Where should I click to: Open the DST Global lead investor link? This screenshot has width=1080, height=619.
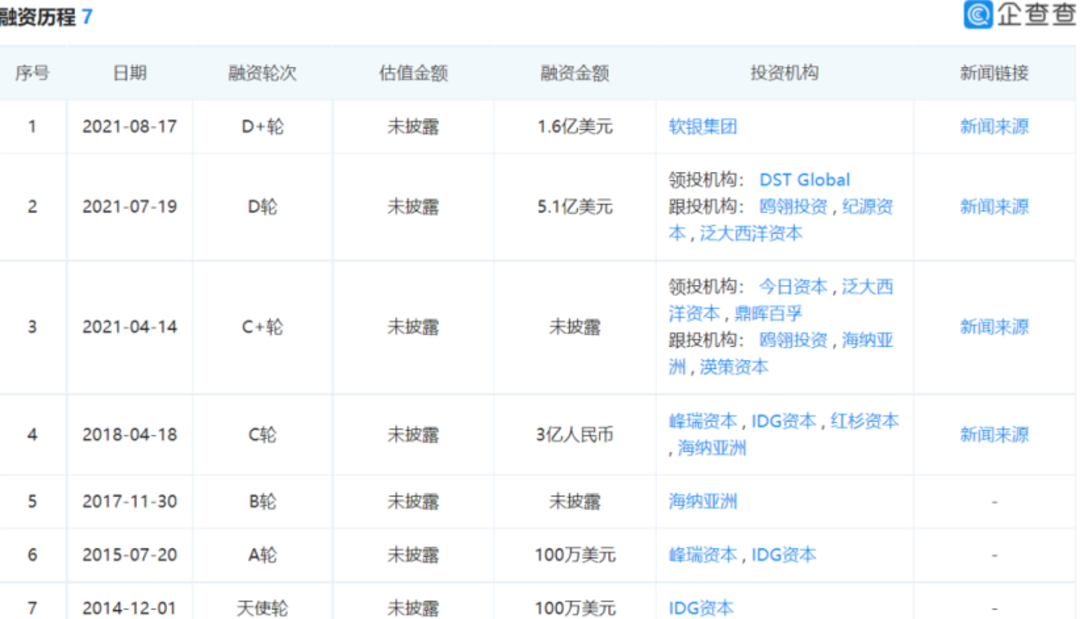(x=804, y=180)
